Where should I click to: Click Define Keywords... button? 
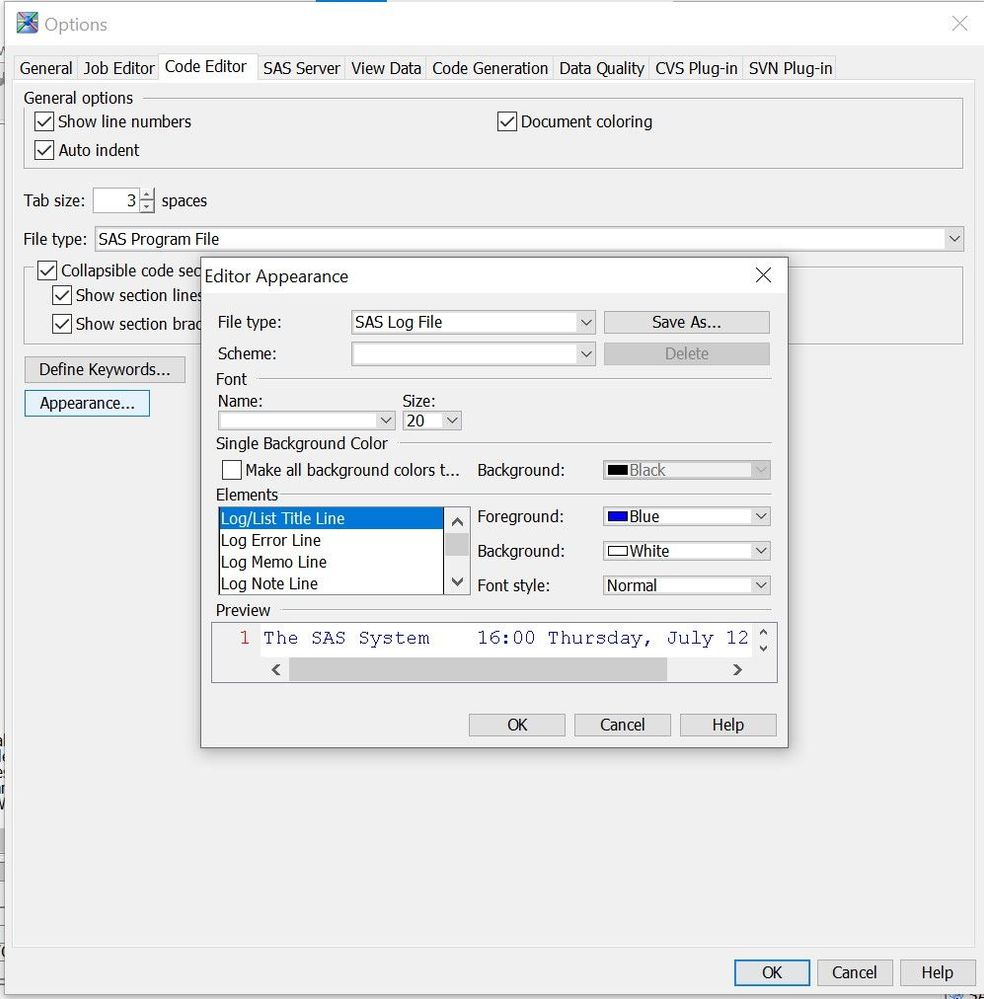pos(105,370)
